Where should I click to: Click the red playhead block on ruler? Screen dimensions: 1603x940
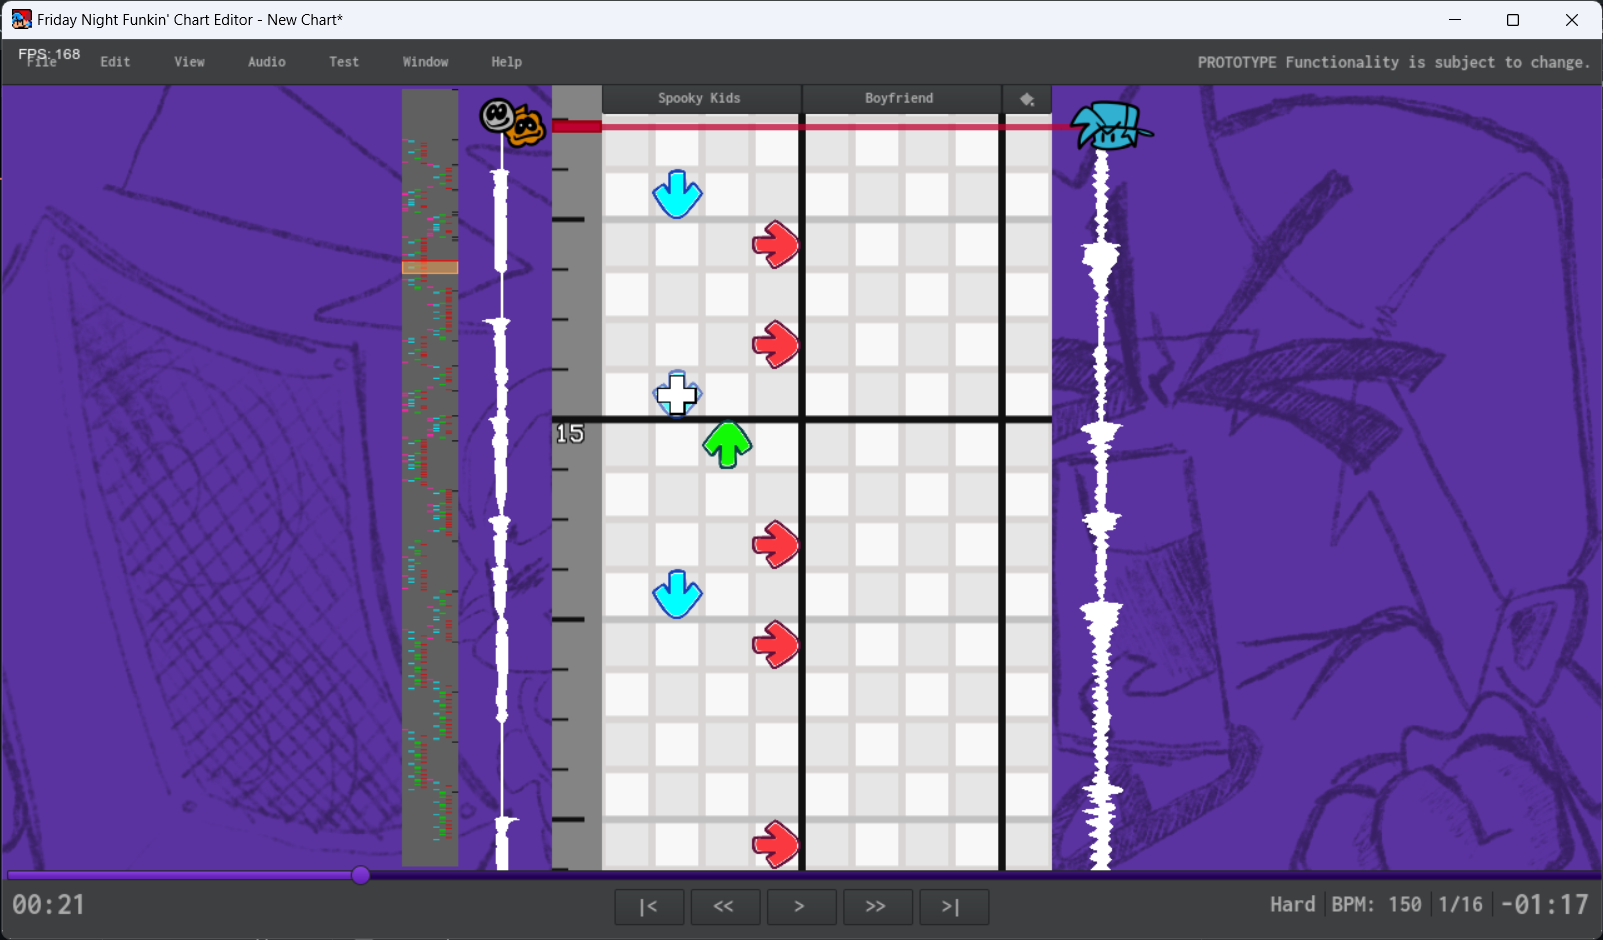click(x=577, y=126)
